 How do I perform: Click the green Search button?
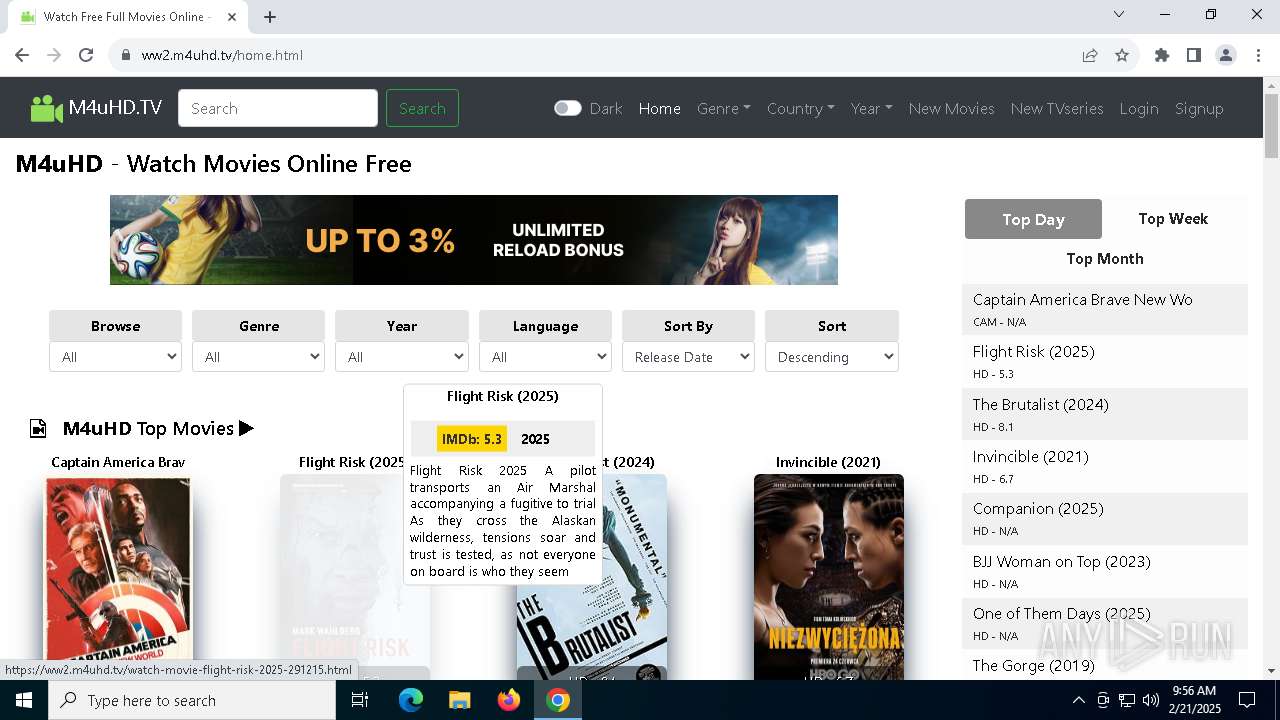tap(422, 108)
